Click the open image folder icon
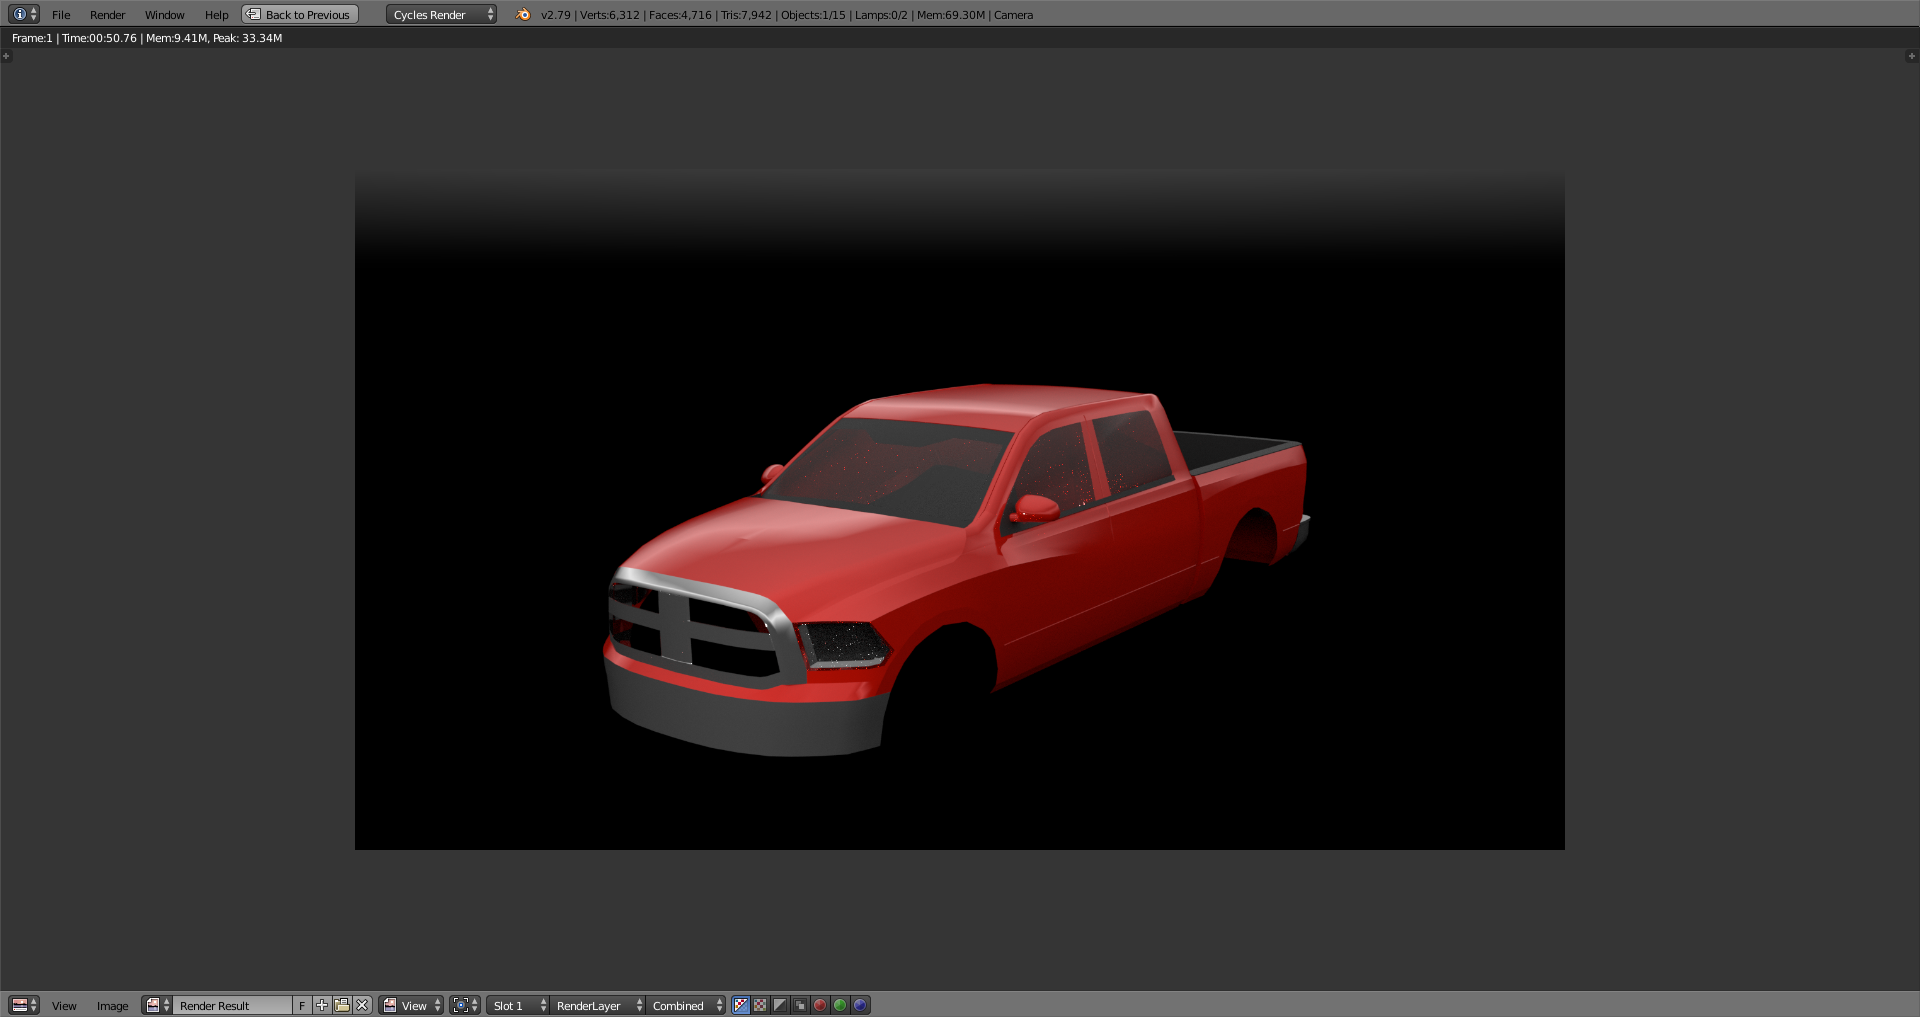The height and width of the screenshot is (1017, 1920). [342, 1005]
